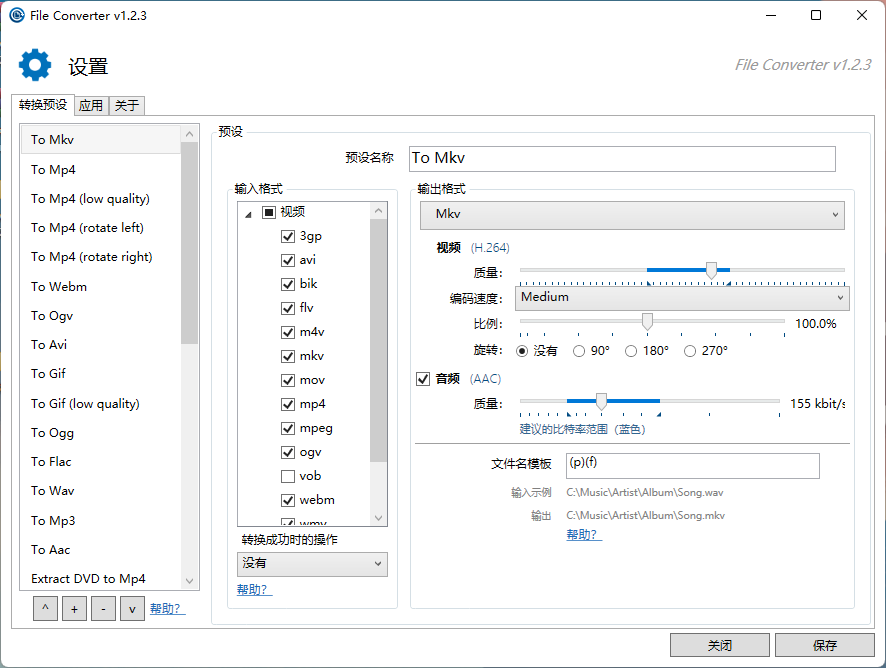Select the To Gif preset
The image size is (886, 668).
101,374
